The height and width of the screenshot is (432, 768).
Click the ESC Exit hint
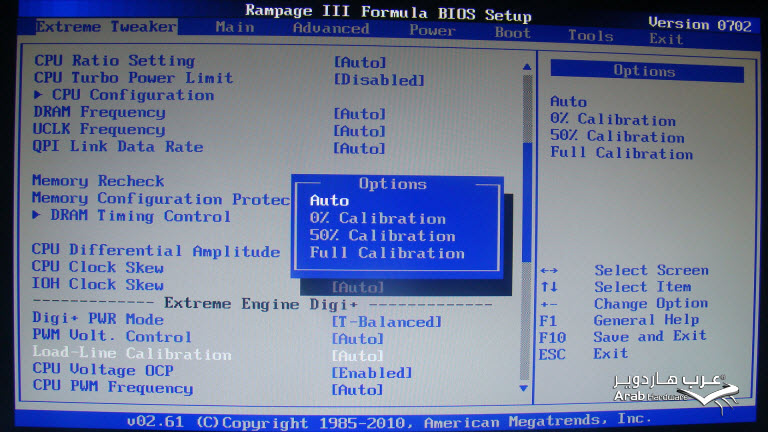point(583,354)
